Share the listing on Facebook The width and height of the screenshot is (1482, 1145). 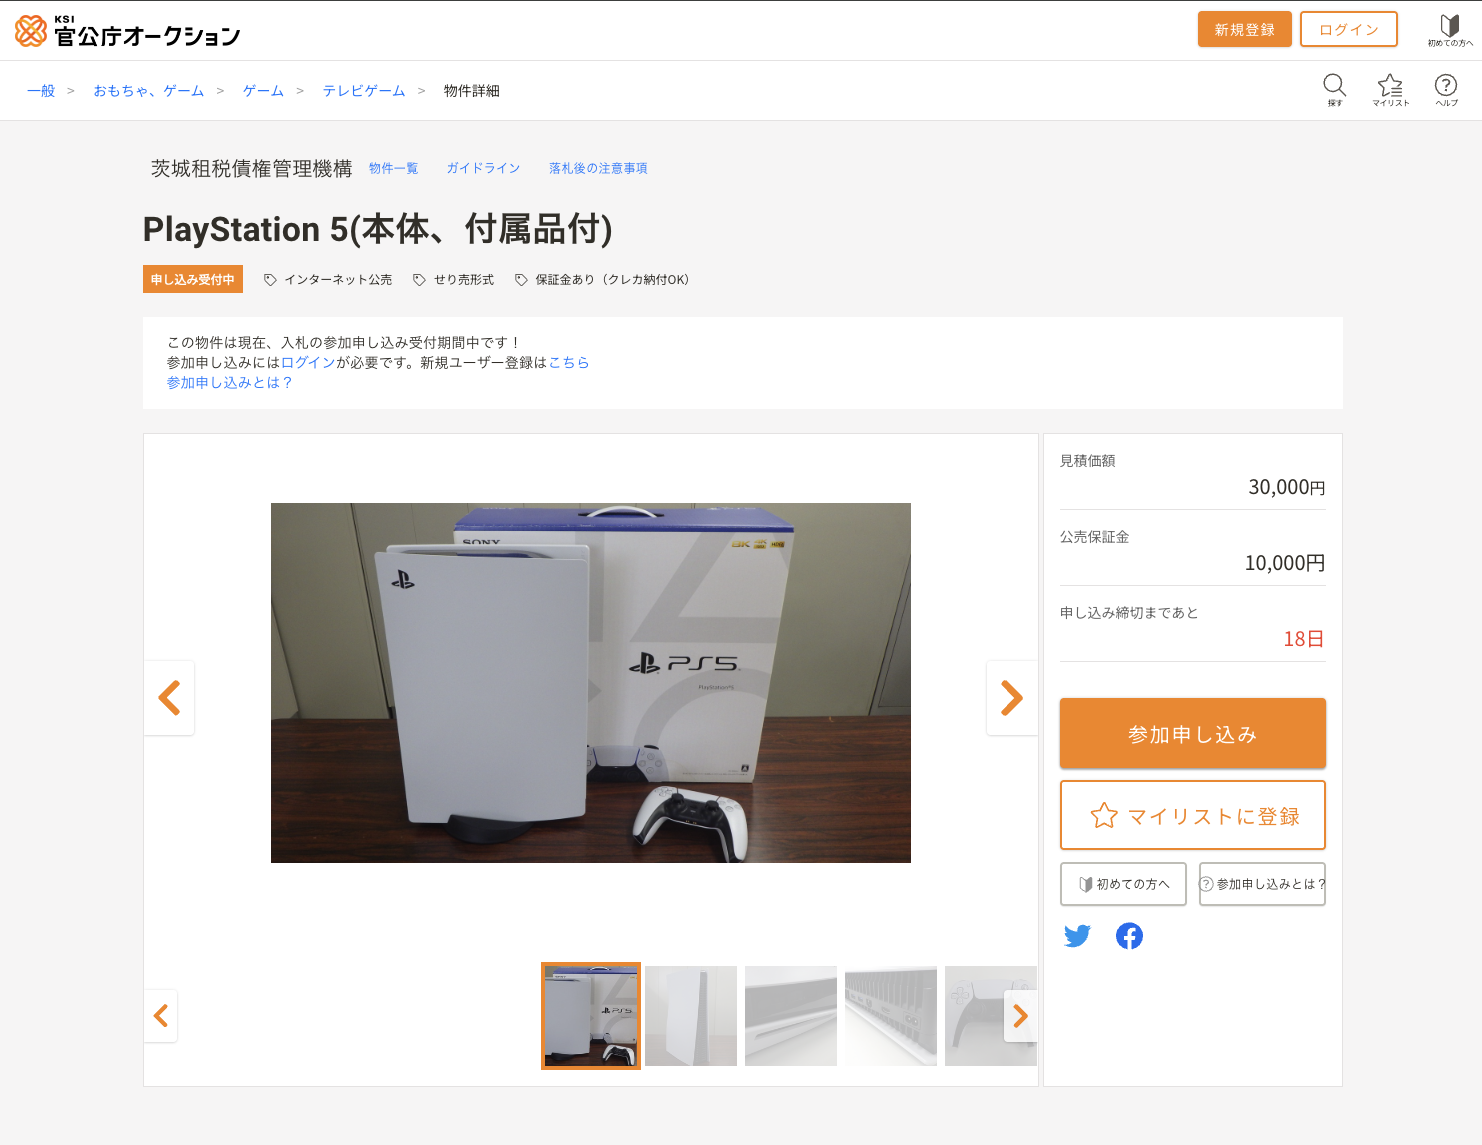pos(1129,936)
